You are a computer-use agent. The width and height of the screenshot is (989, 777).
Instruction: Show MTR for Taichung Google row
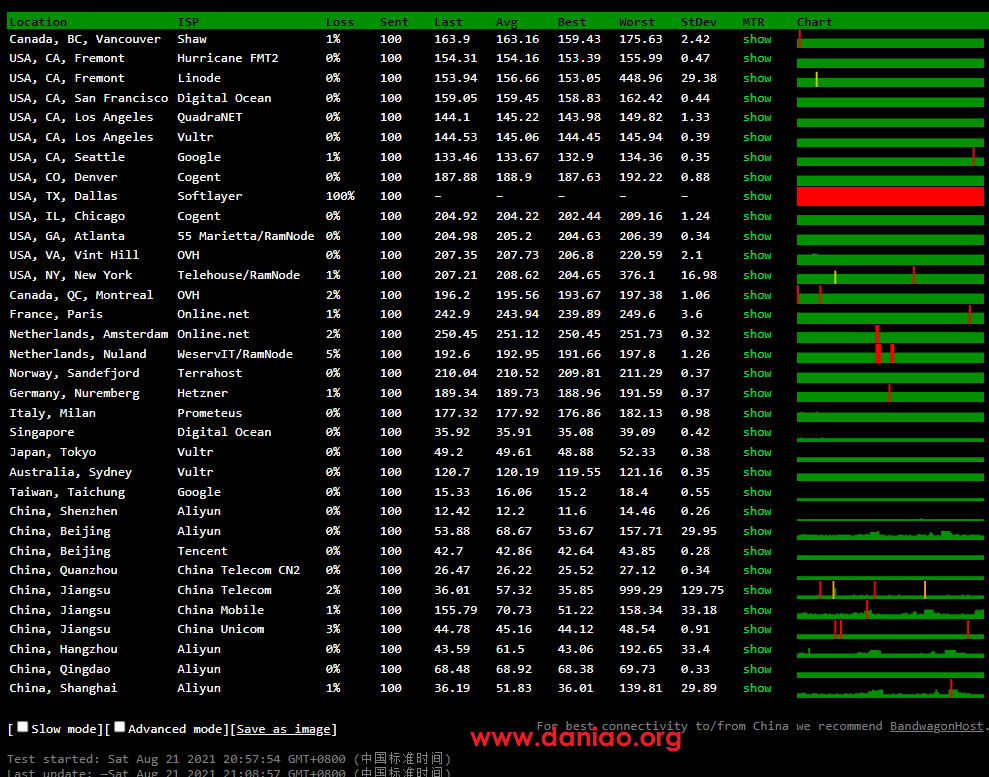[757, 492]
